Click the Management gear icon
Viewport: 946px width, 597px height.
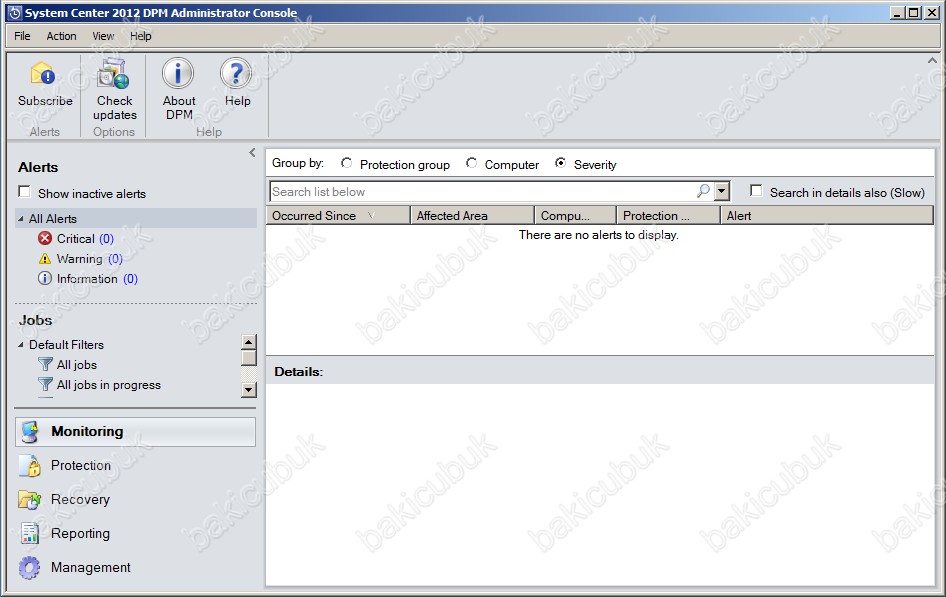click(x=29, y=567)
